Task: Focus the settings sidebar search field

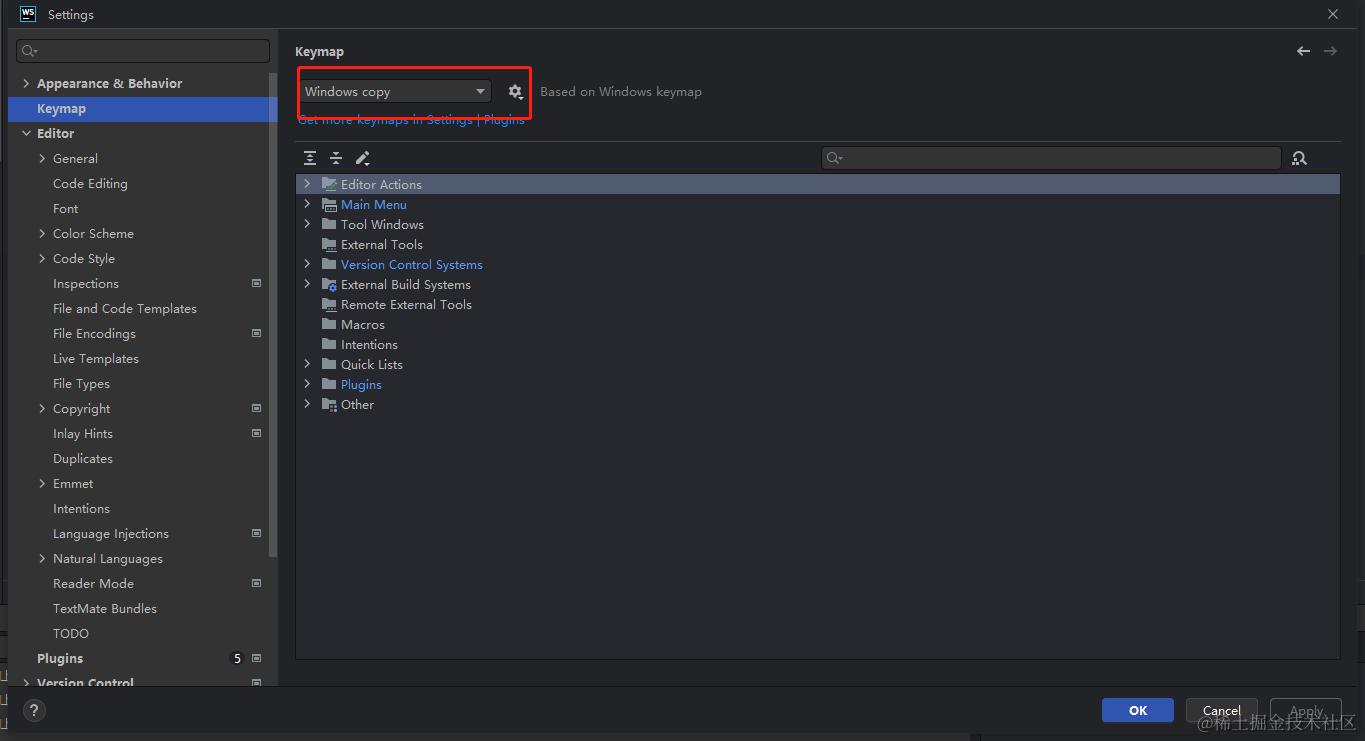Action: pos(143,51)
